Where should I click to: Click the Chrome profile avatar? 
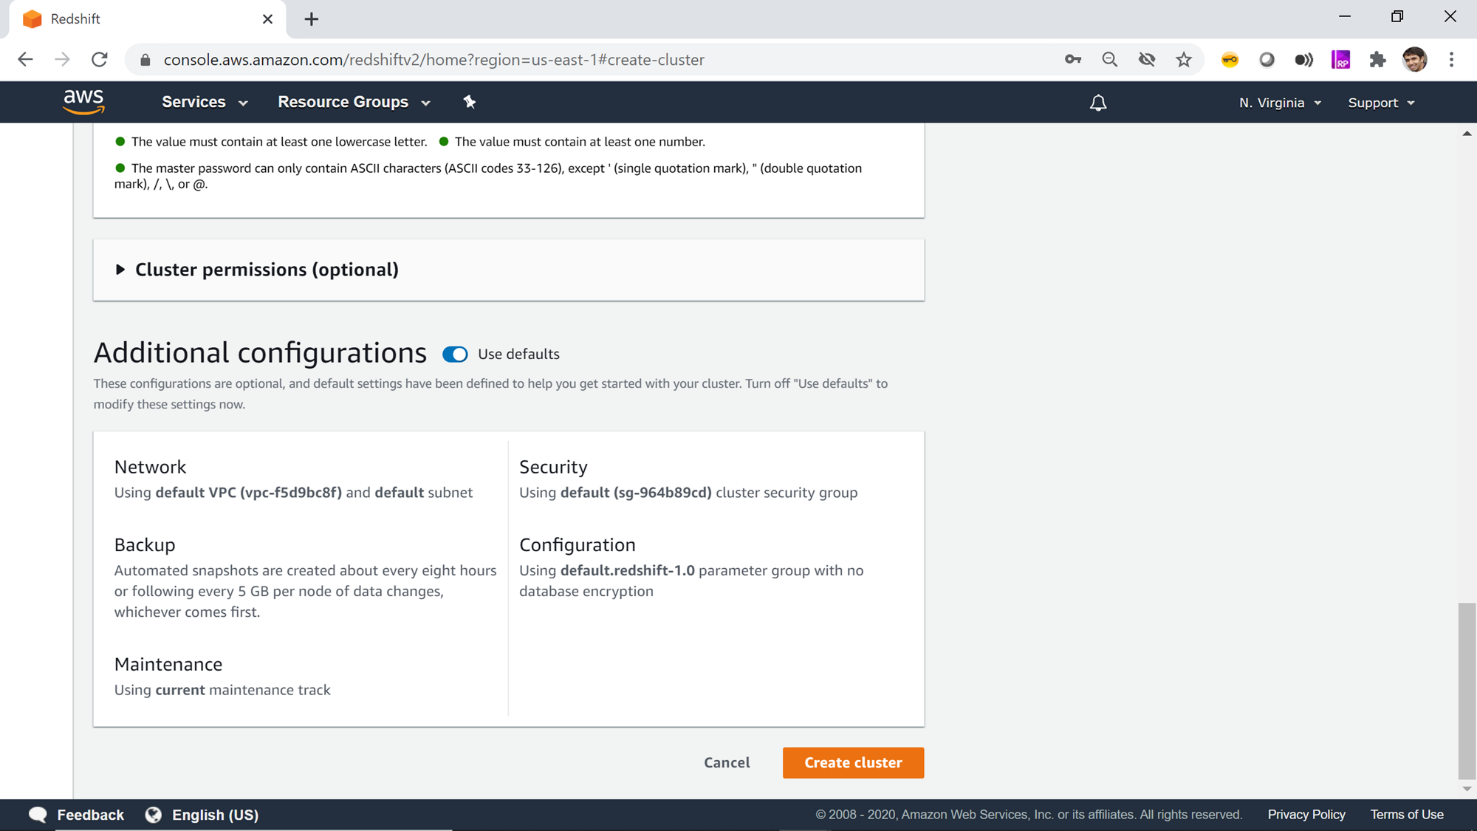[x=1414, y=60]
